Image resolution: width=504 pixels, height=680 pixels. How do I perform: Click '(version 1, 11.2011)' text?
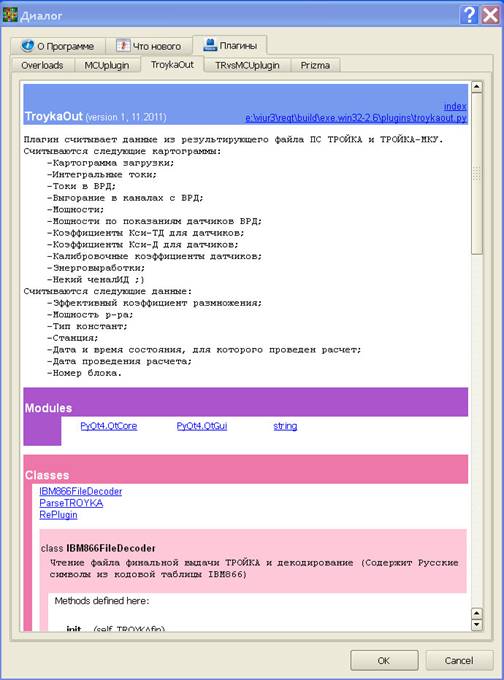[x=126, y=117]
